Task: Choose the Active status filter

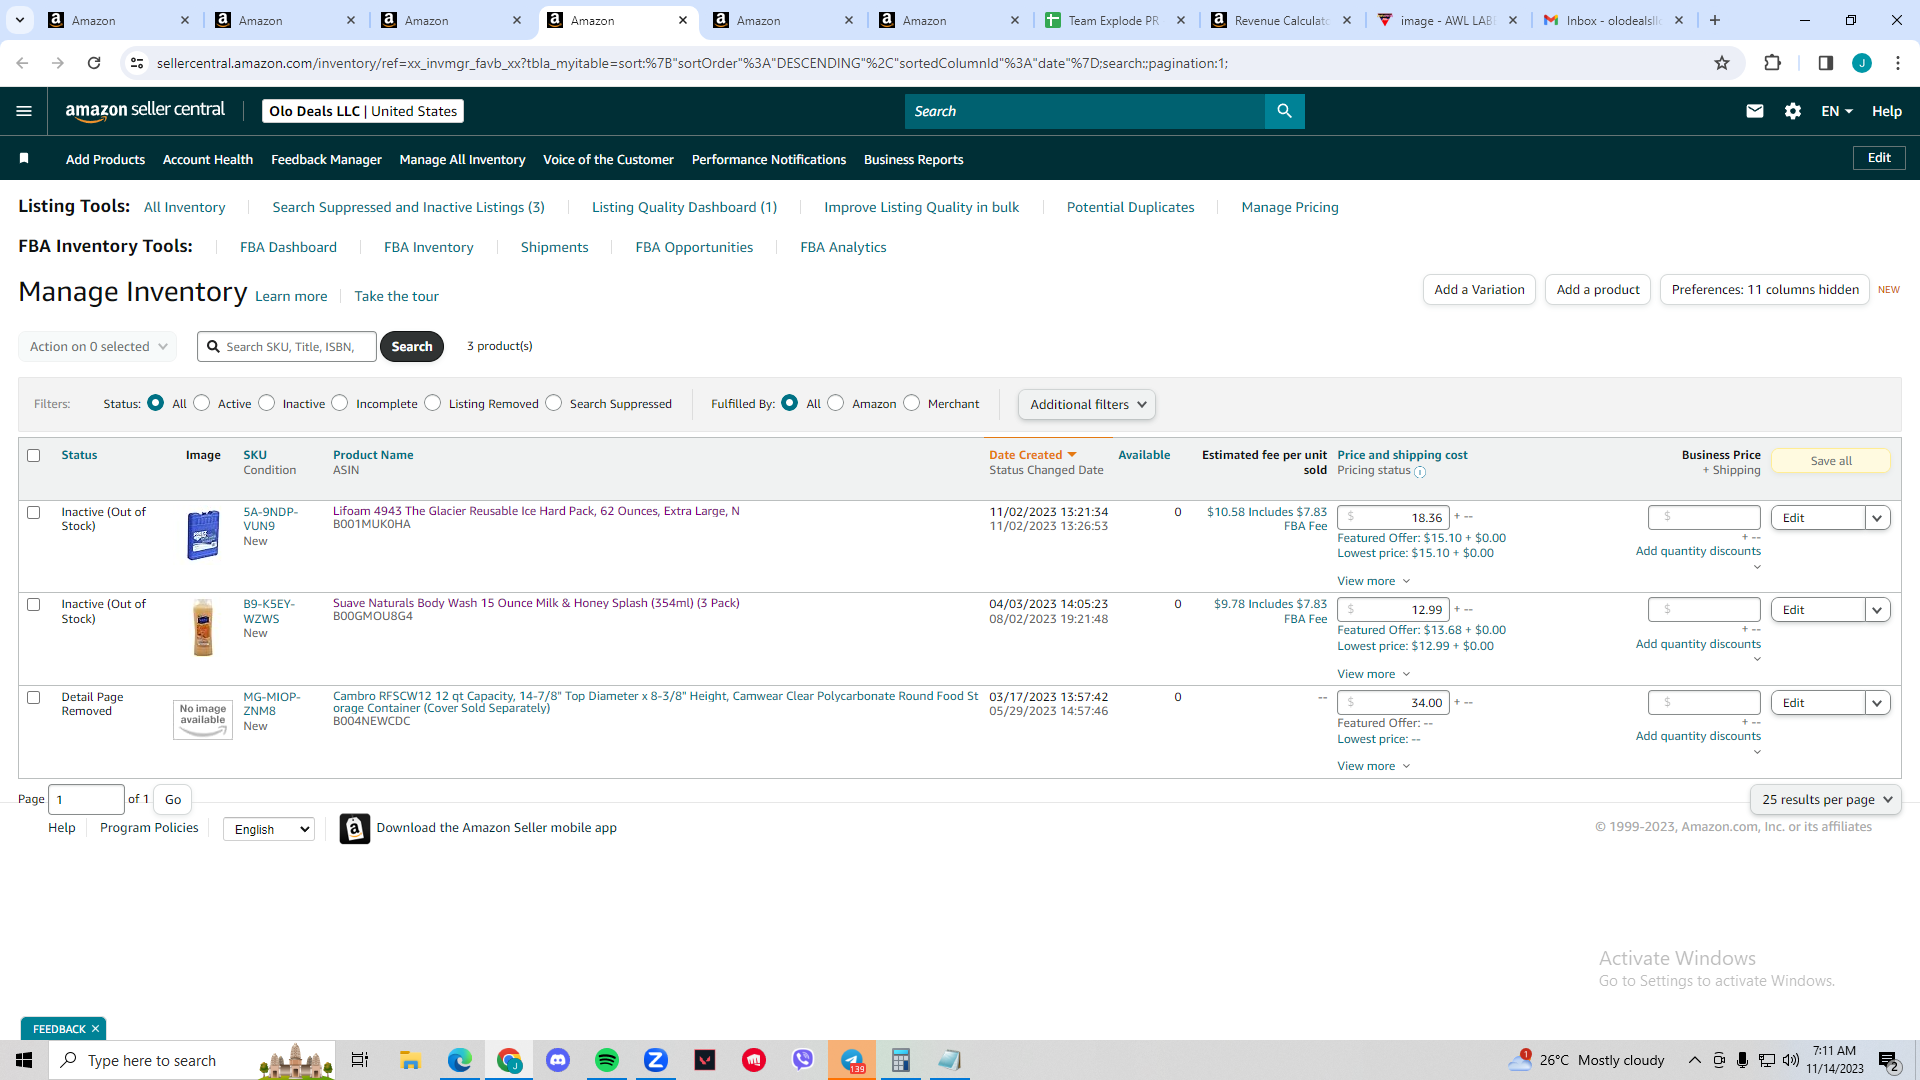Action: click(202, 402)
